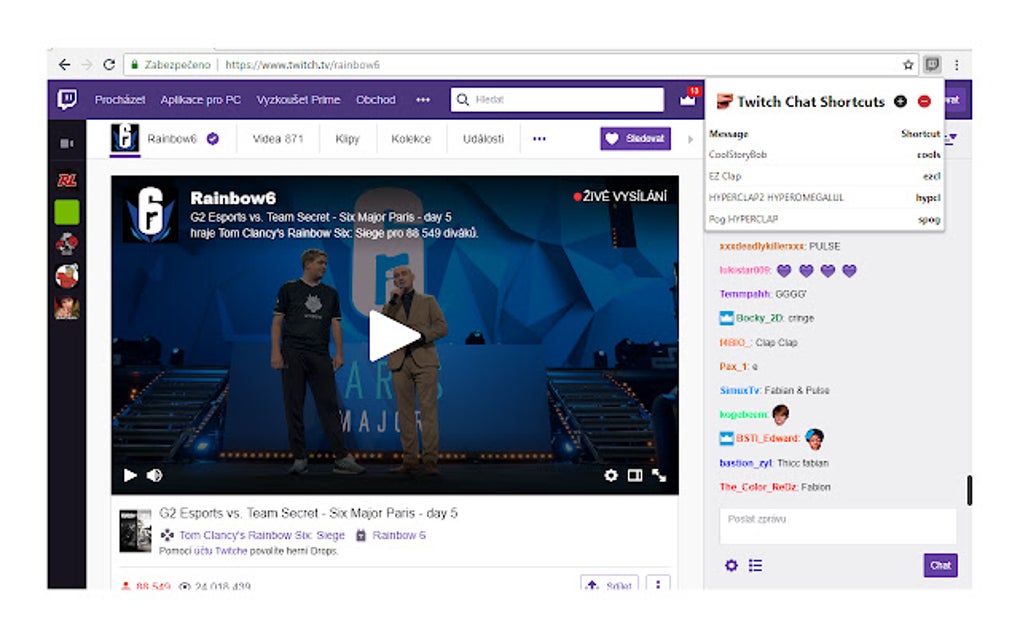Click the red remove shortcut icon
The height and width of the screenshot is (638, 1020).
(x=924, y=100)
